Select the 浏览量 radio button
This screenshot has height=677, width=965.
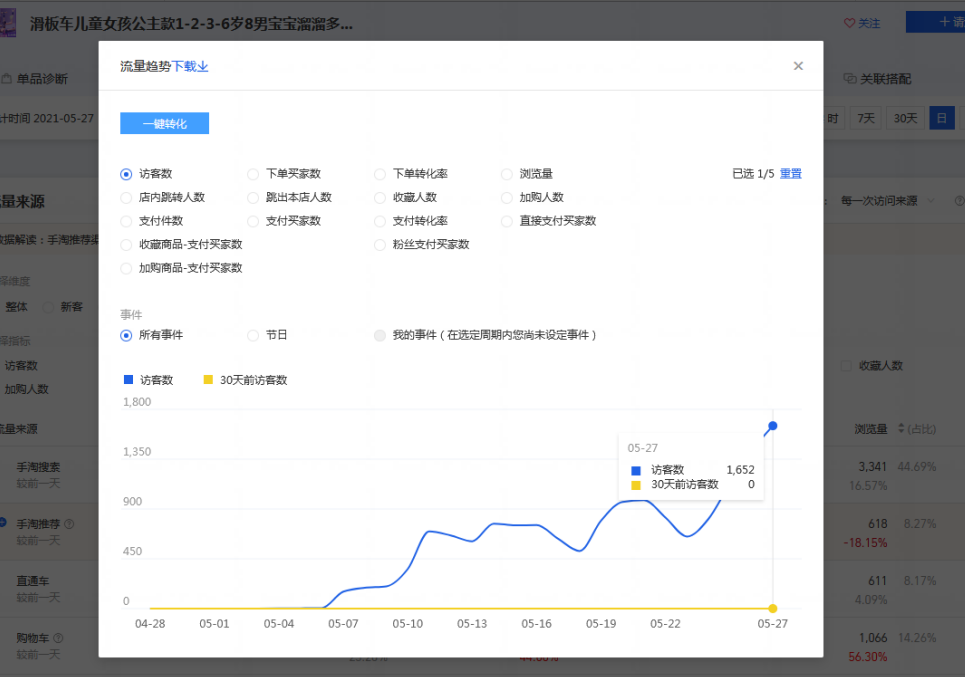[507, 174]
